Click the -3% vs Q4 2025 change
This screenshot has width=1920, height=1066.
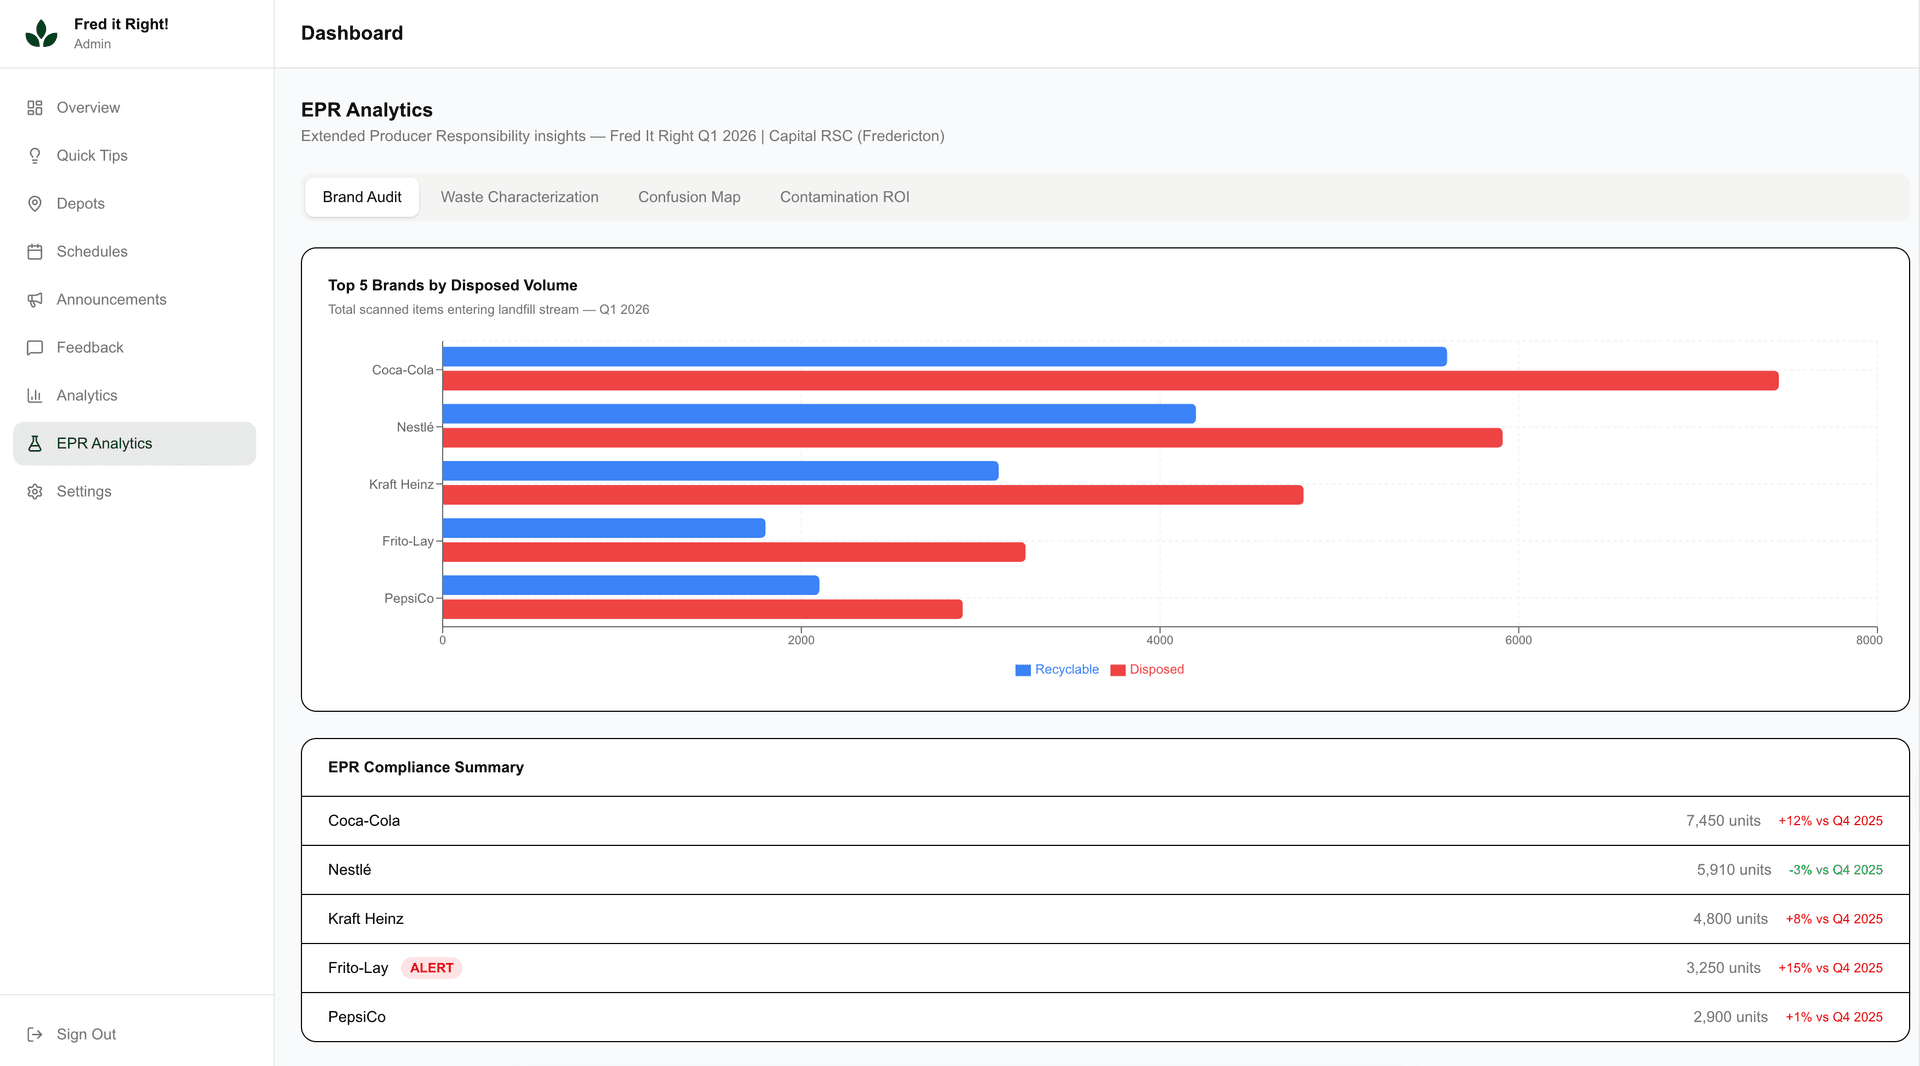tap(1836, 870)
